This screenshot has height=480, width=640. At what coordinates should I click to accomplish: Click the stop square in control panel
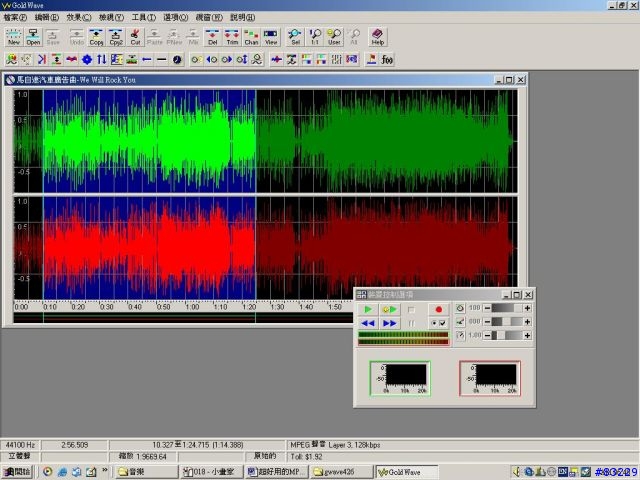pos(411,310)
